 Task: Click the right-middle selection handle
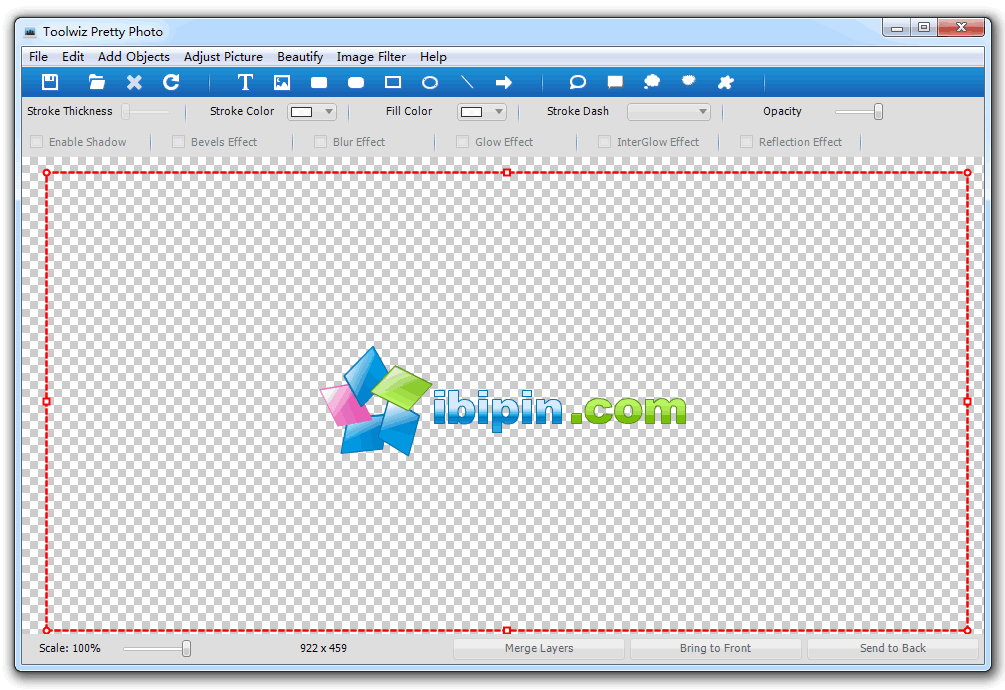pos(968,402)
